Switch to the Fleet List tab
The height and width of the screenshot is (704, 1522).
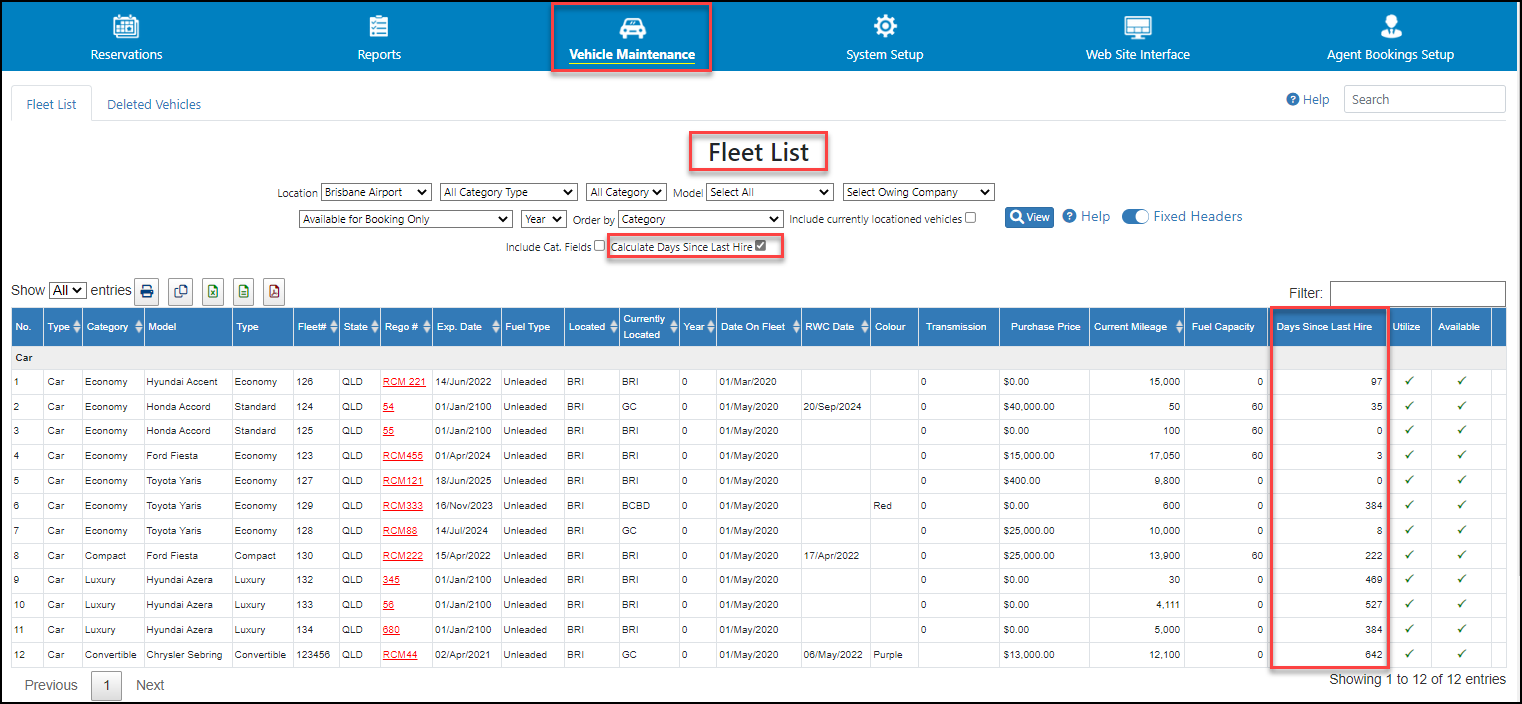(x=52, y=104)
